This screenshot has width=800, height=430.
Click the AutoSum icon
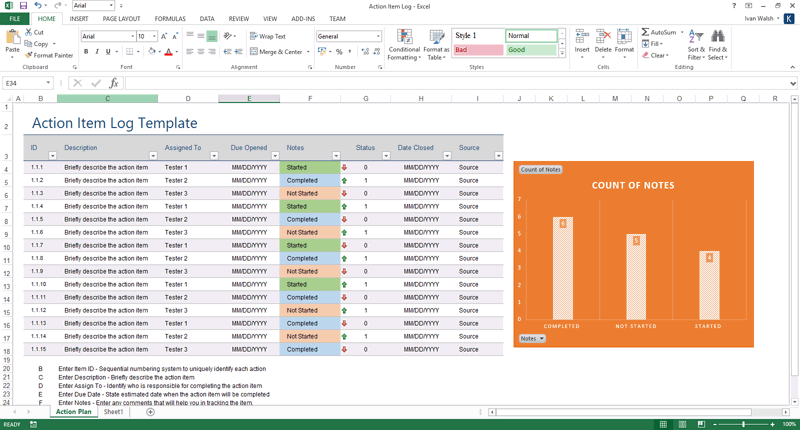point(646,32)
